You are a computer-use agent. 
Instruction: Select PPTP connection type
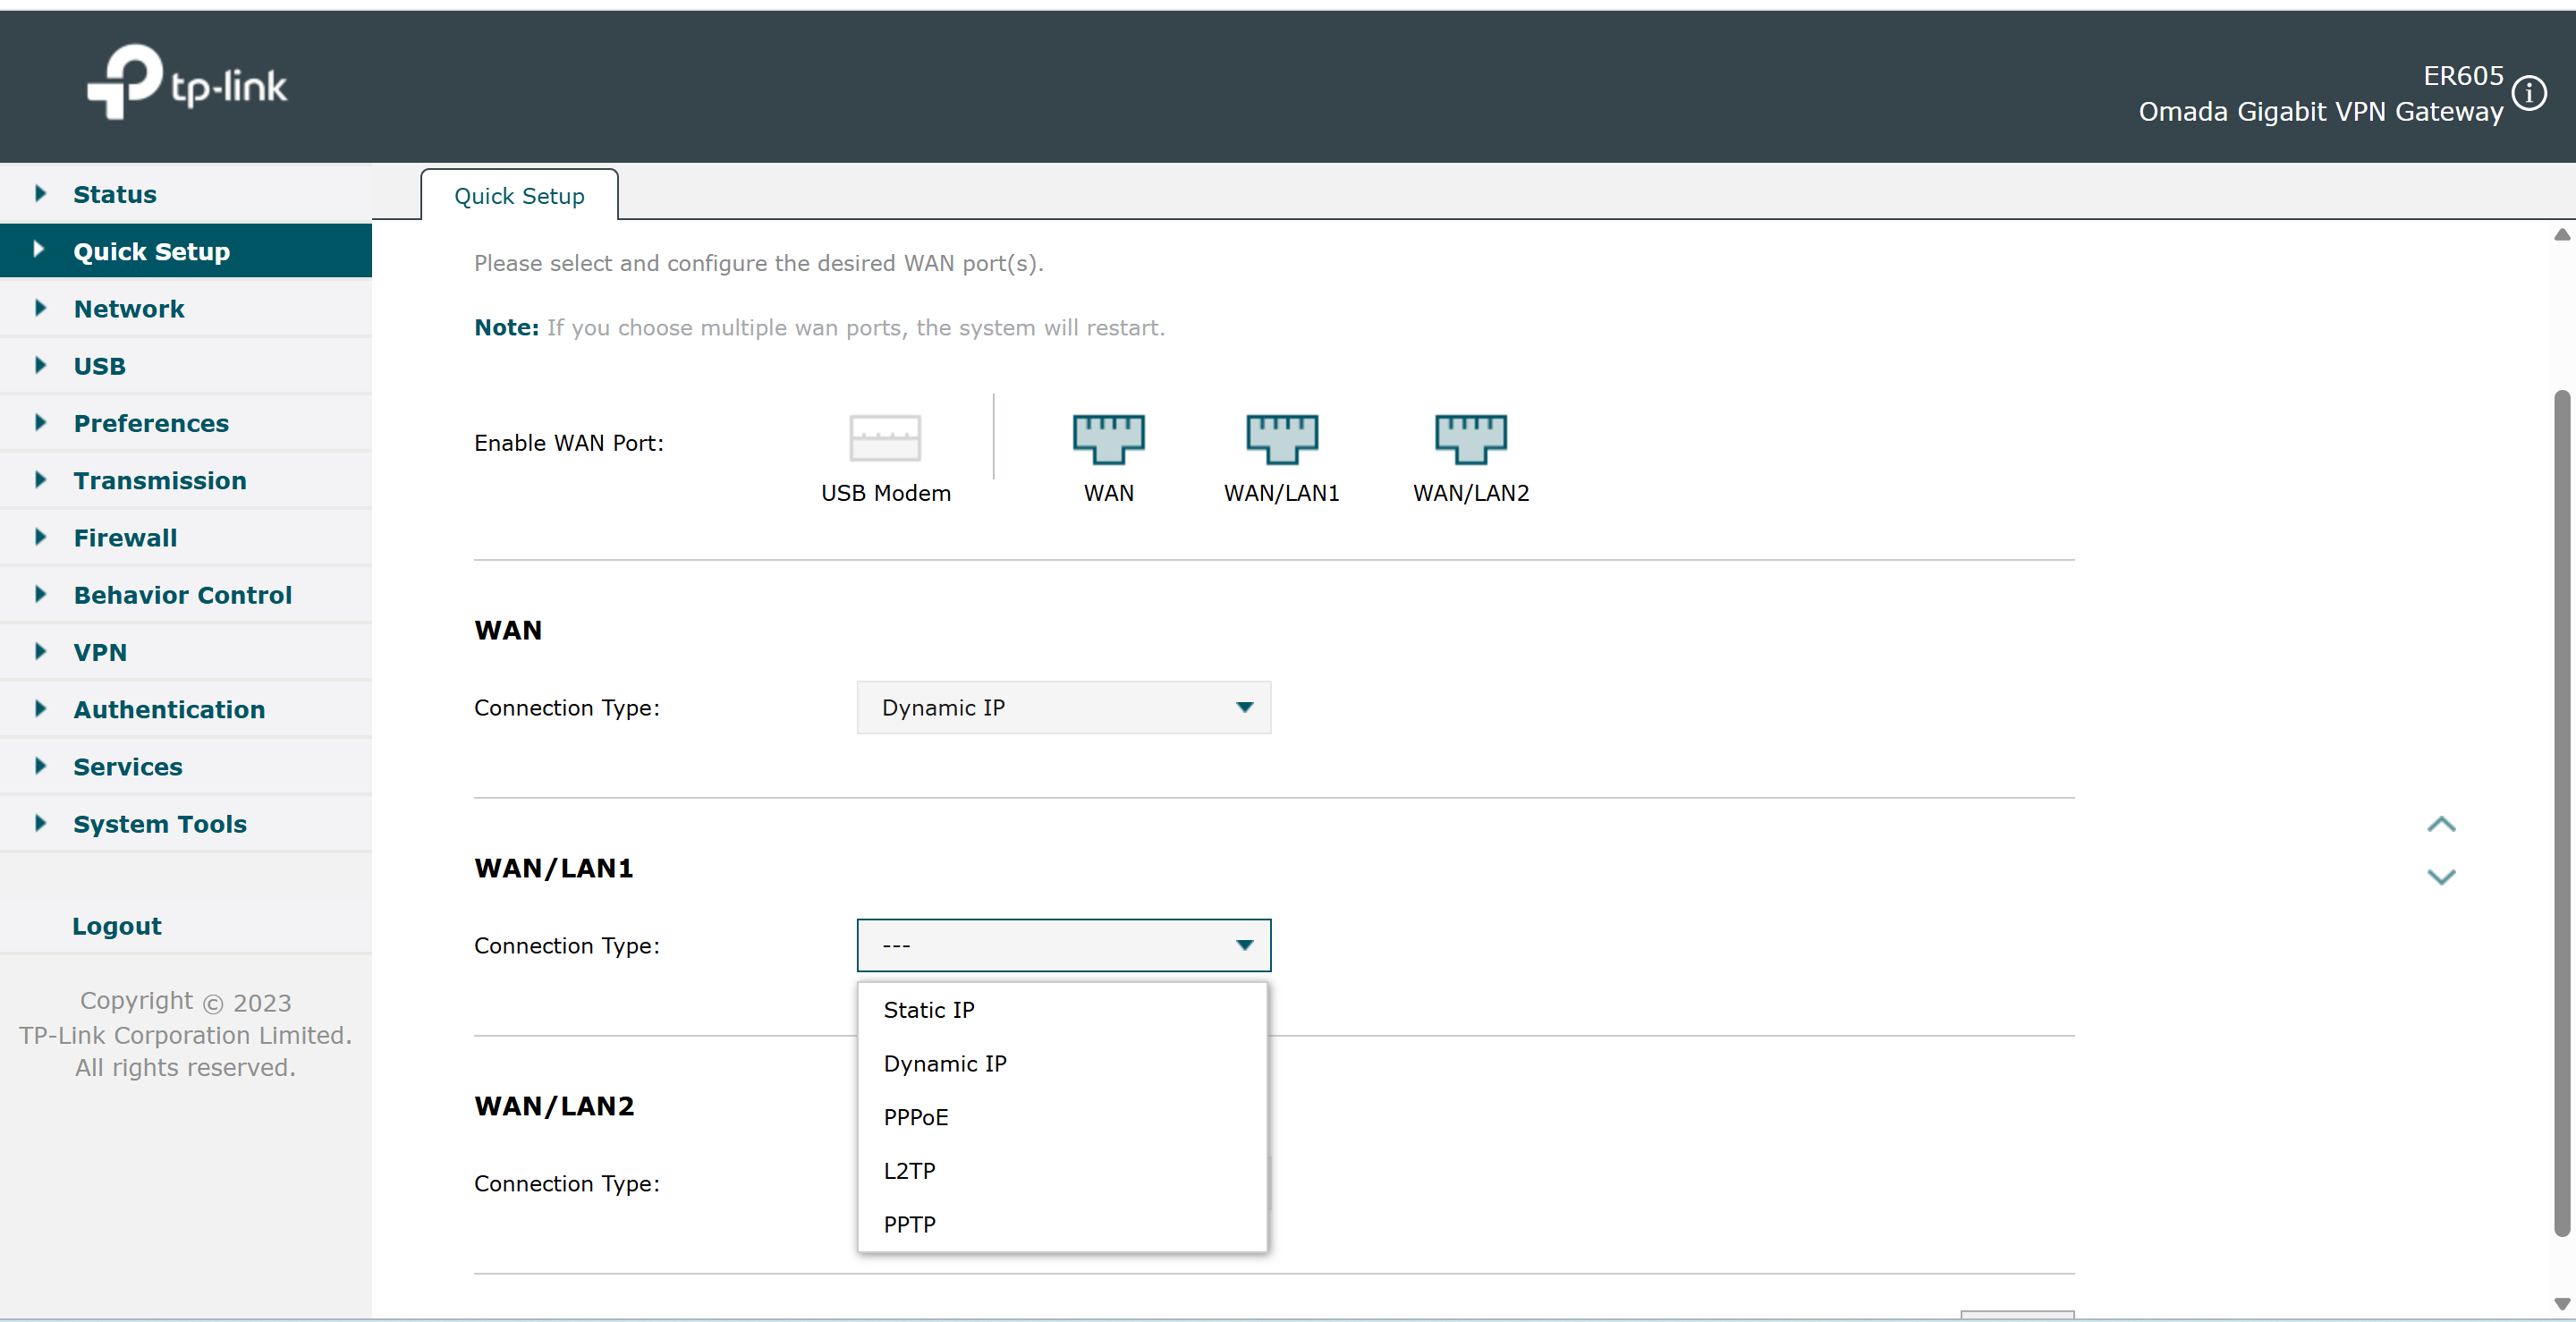tap(1063, 1225)
